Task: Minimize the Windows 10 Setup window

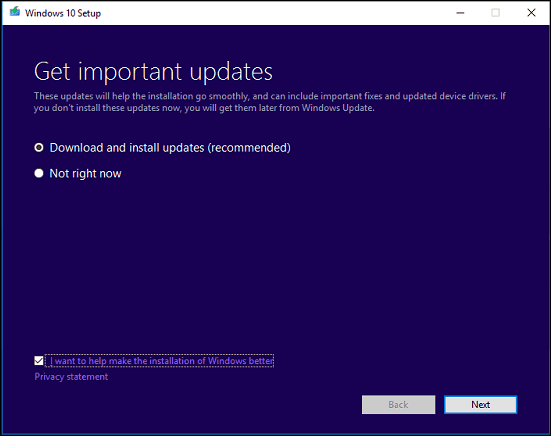Action: pos(460,13)
